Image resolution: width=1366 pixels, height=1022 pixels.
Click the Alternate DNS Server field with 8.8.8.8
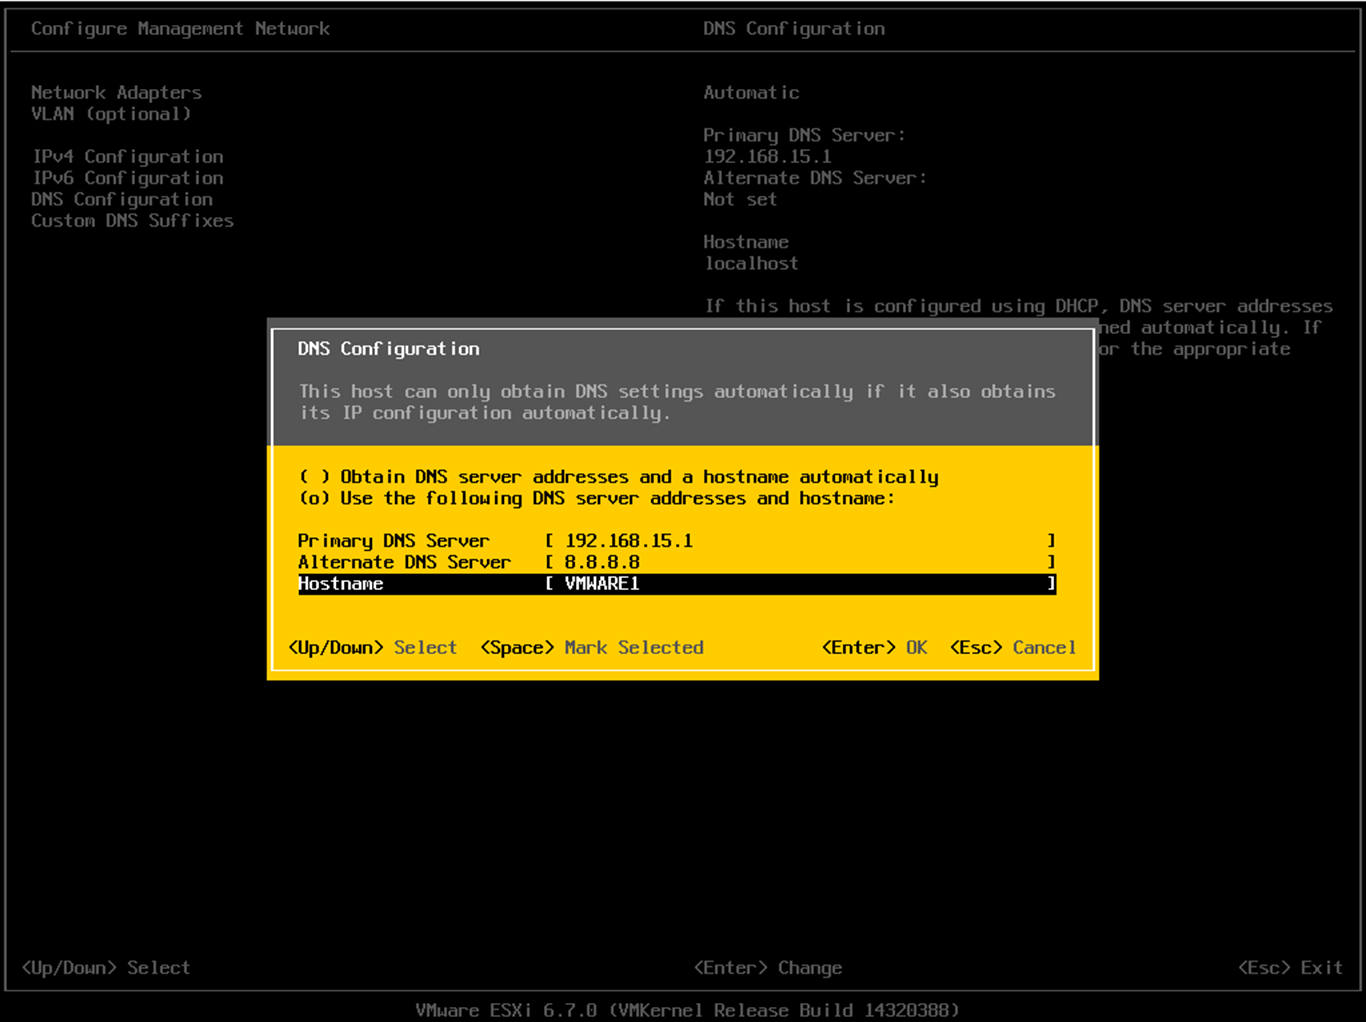pyautogui.click(x=800, y=562)
